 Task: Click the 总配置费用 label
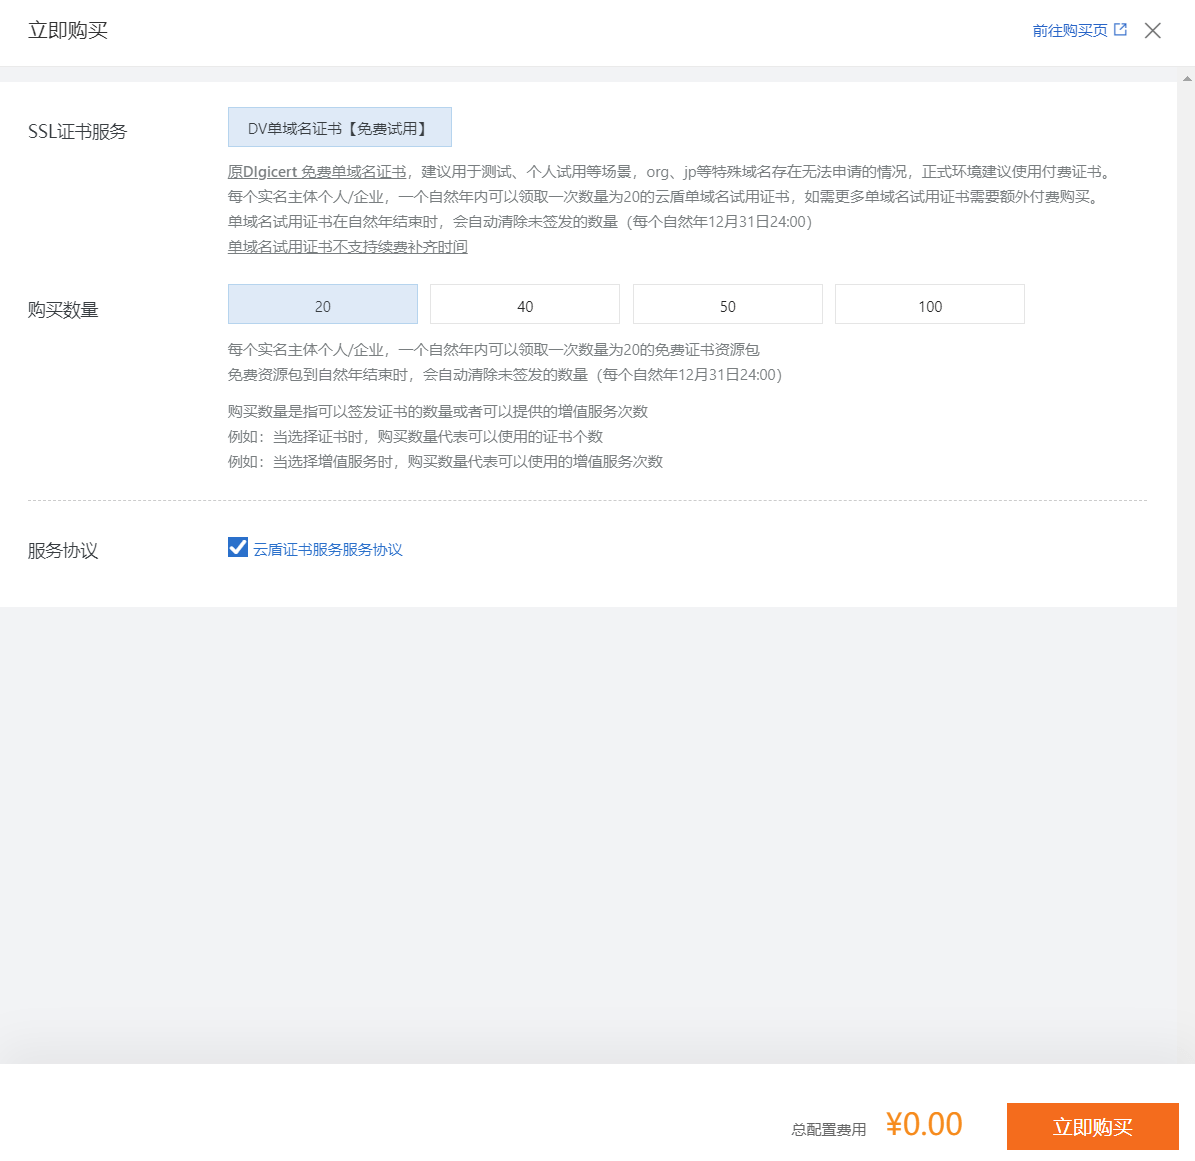click(x=829, y=1130)
